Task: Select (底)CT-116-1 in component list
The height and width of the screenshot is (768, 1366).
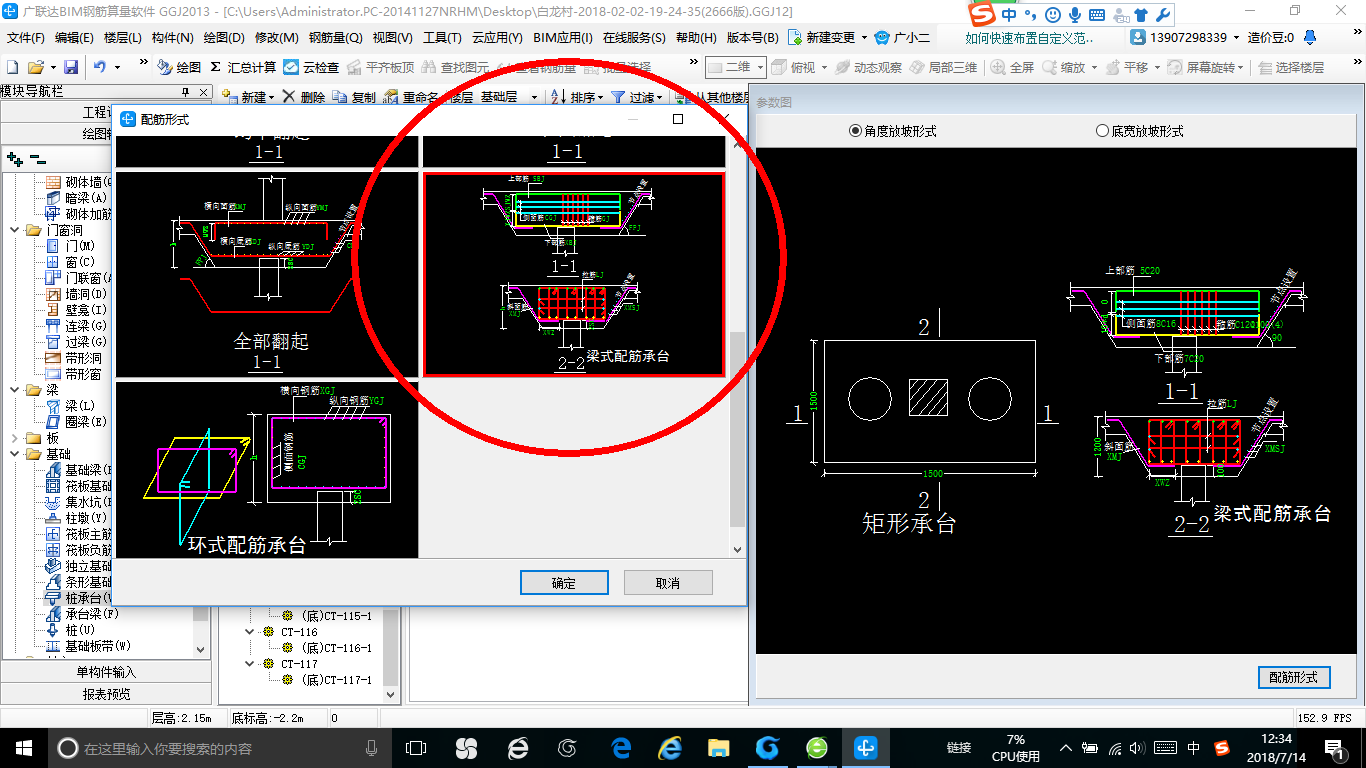Action: [x=336, y=648]
